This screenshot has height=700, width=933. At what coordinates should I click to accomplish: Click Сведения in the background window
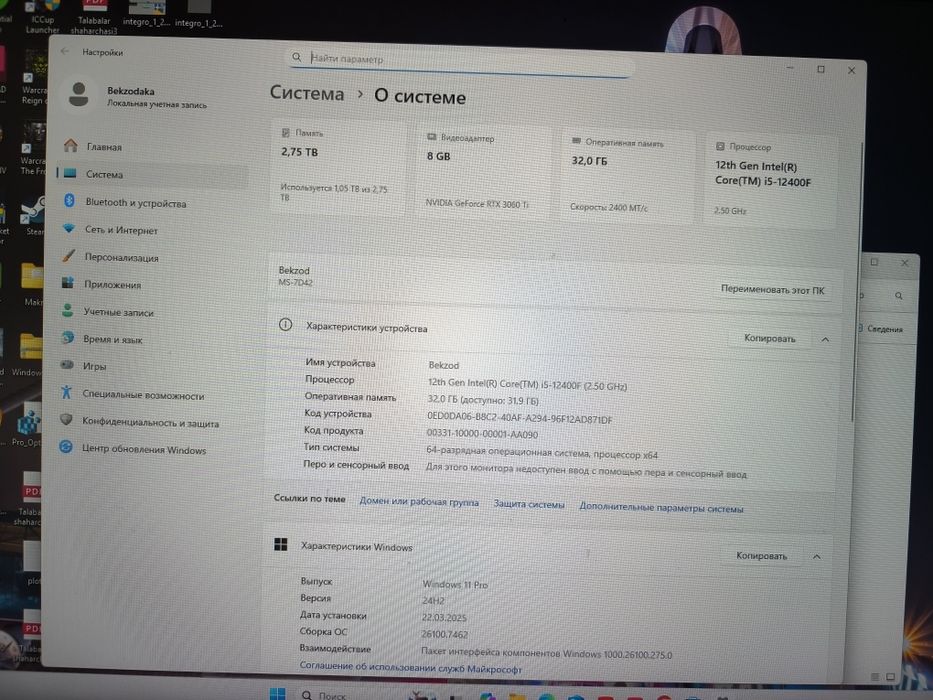coord(884,329)
